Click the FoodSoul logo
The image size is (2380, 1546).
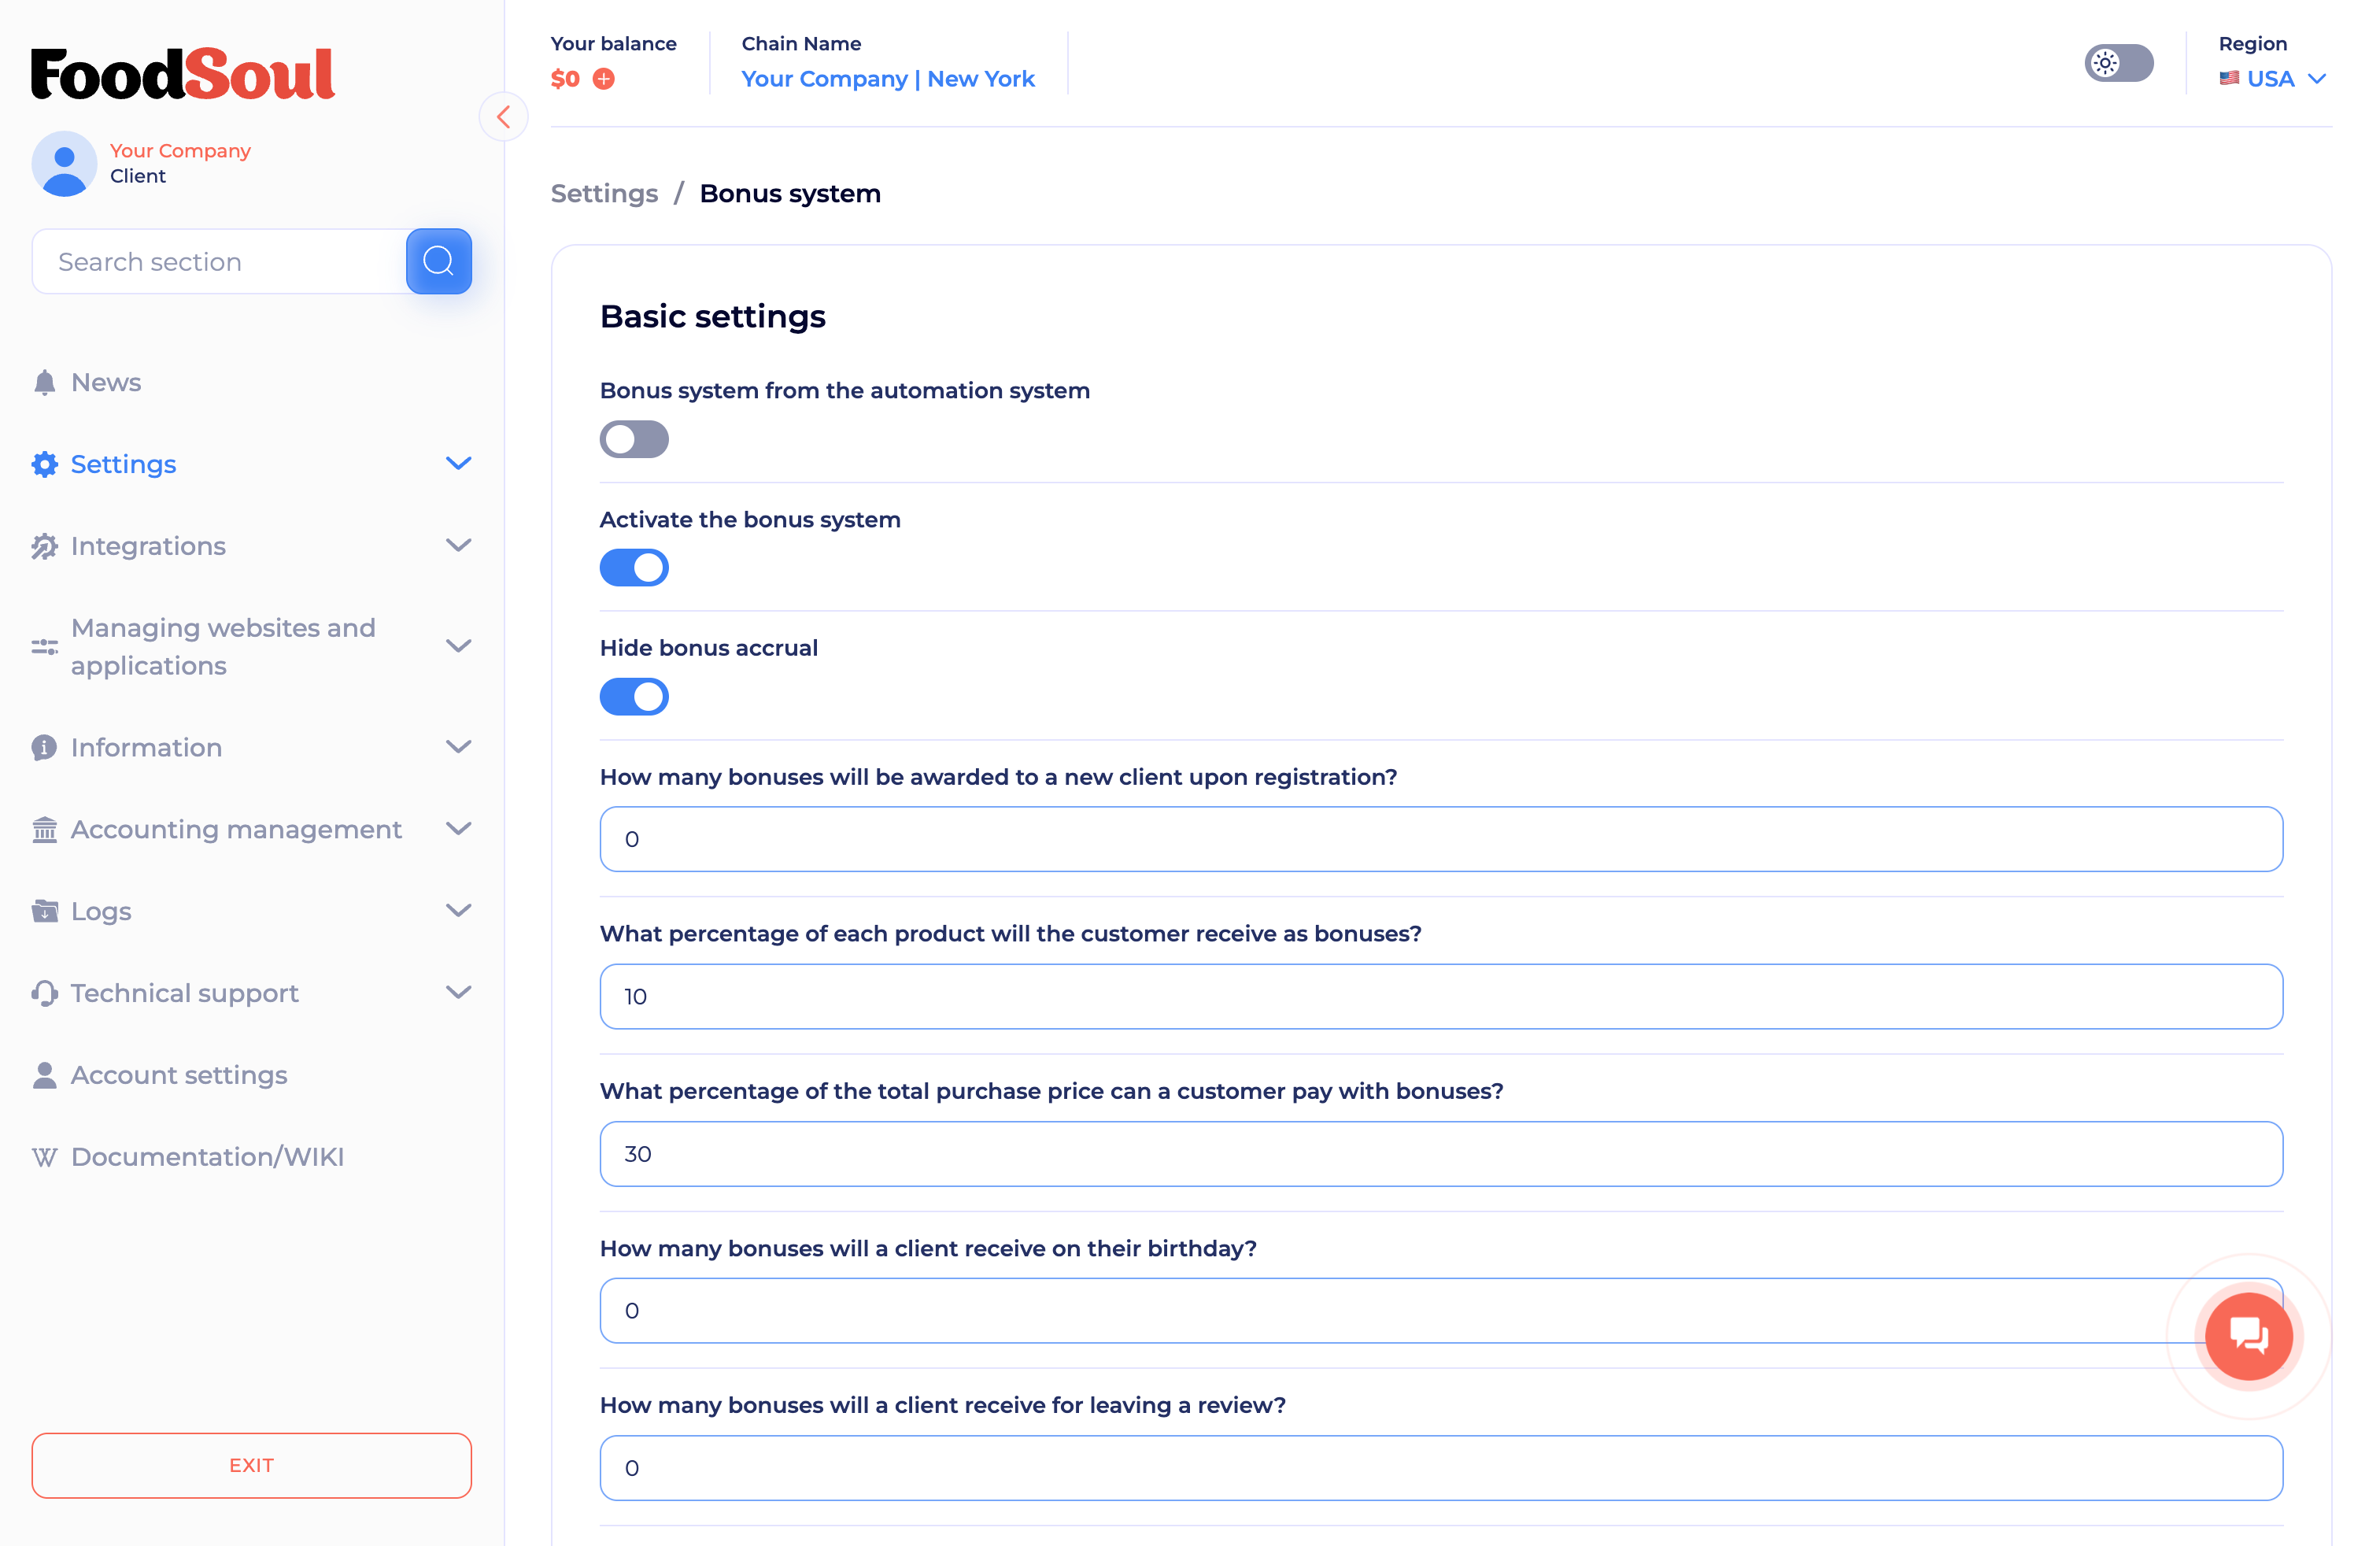pyautogui.click(x=183, y=74)
